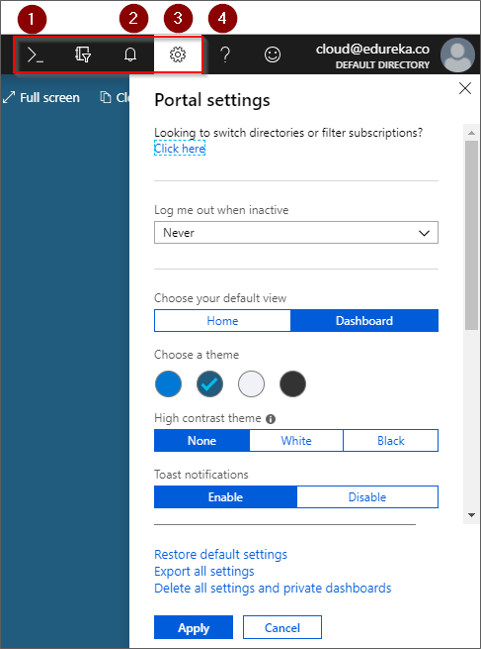Viewport: 481px width, 649px height.
Task: Disable toast notifications
Action: pos(367,497)
